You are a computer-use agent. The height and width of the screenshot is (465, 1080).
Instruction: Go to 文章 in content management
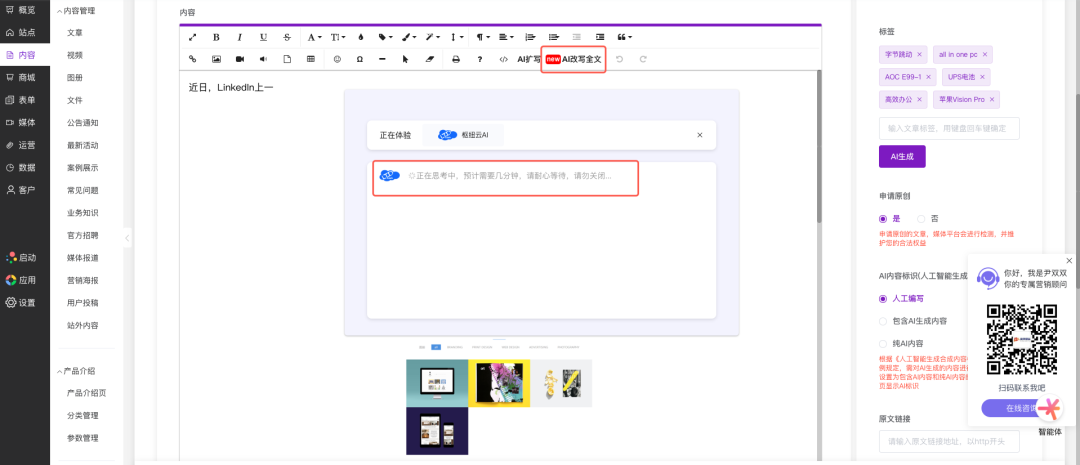pos(75,33)
